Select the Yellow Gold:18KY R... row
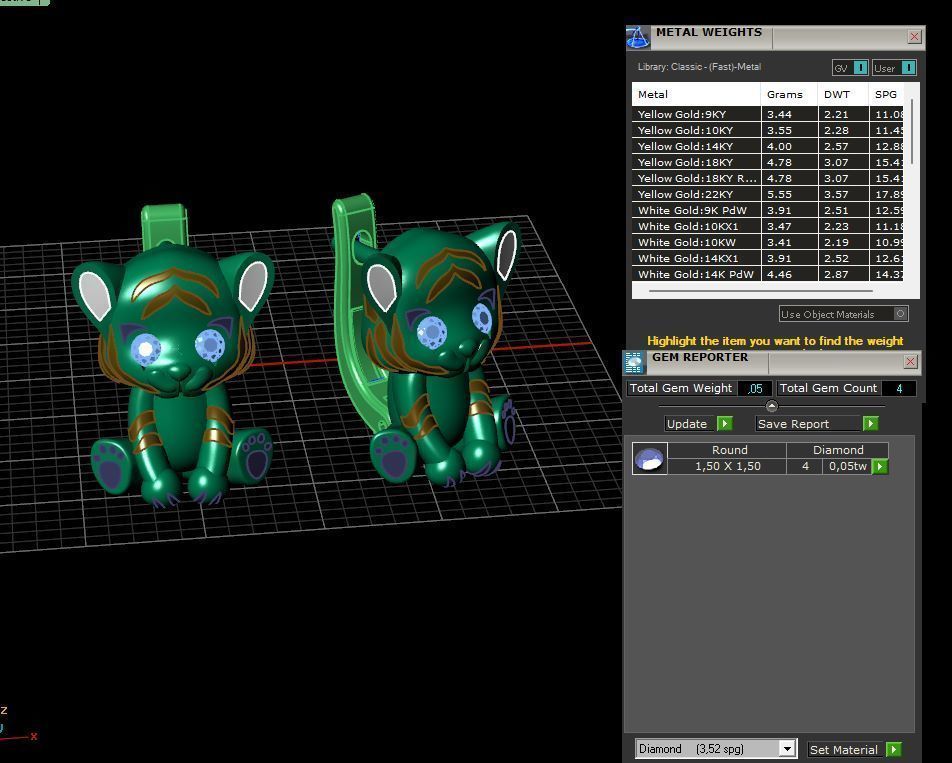This screenshot has width=952, height=763. (767, 178)
